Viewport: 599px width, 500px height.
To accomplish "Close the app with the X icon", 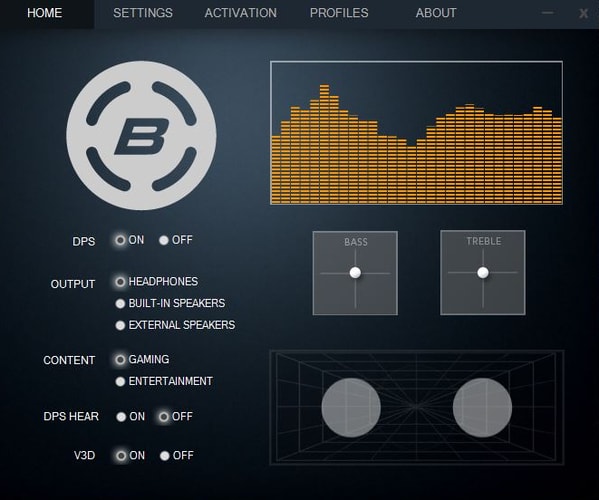I will tap(583, 13).
